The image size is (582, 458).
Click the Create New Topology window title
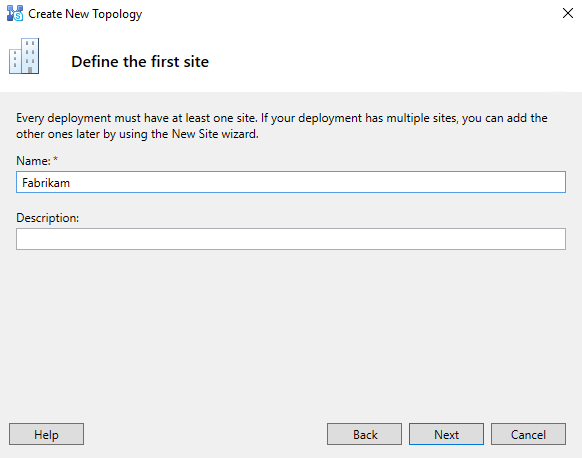click(85, 14)
